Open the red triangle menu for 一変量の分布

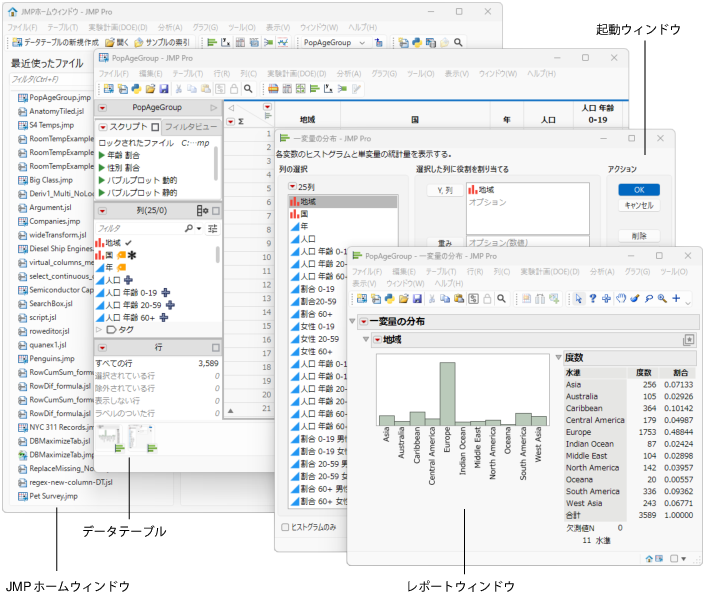point(363,322)
